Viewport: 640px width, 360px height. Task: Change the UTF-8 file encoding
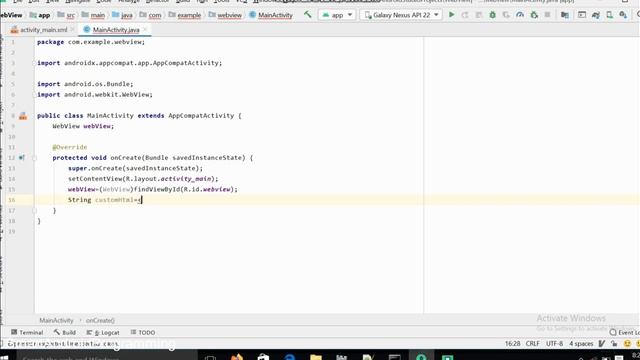tap(554, 344)
